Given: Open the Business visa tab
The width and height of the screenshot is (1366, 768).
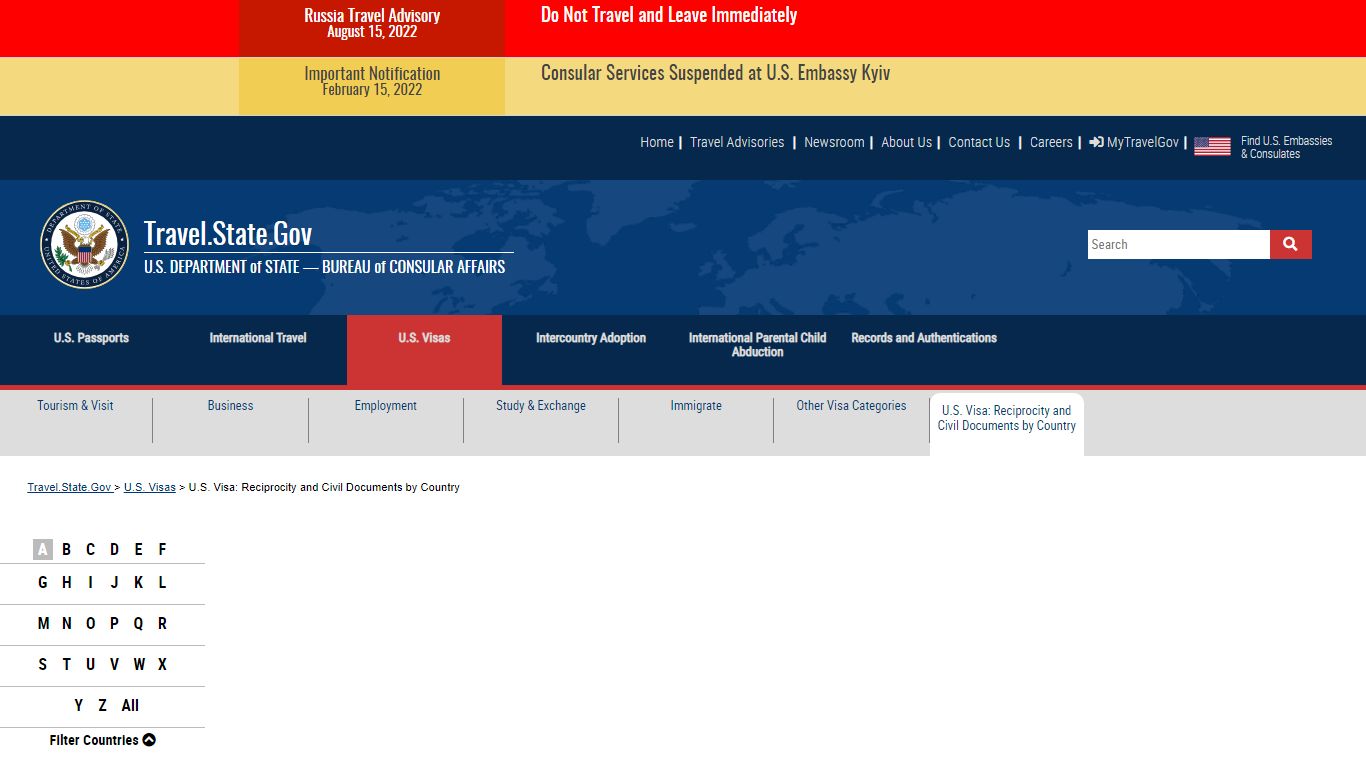Looking at the screenshot, I should coord(230,406).
